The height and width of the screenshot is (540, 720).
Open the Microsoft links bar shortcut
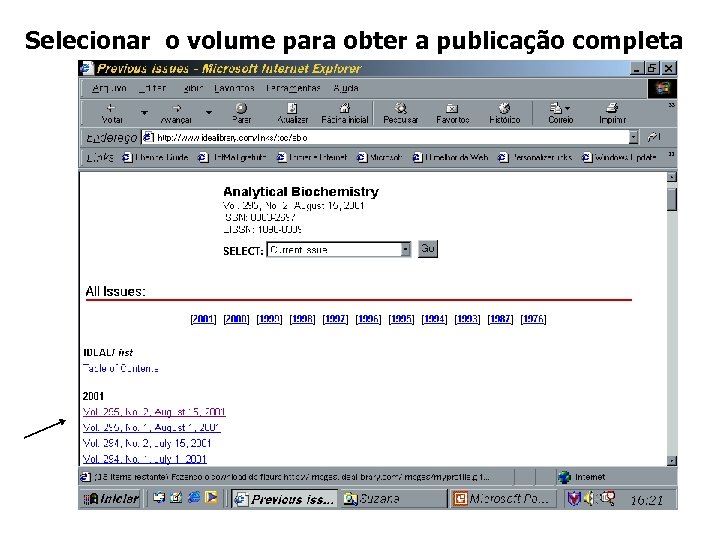pos(380,158)
